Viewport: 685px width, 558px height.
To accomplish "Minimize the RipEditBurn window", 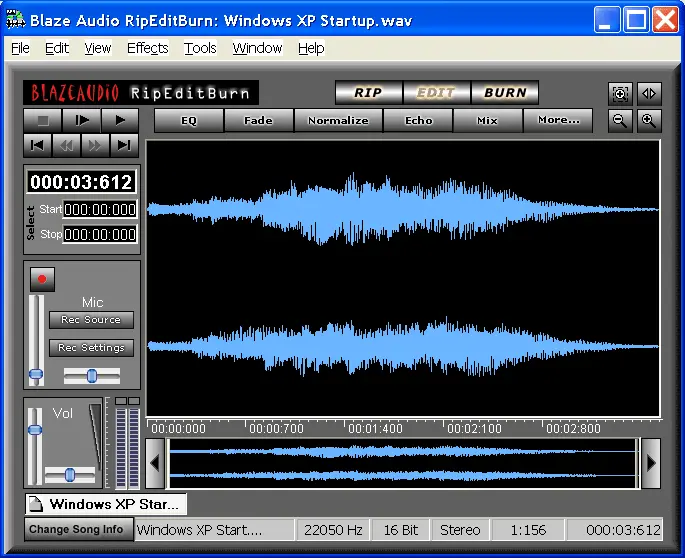I will pyautogui.click(x=607, y=20).
